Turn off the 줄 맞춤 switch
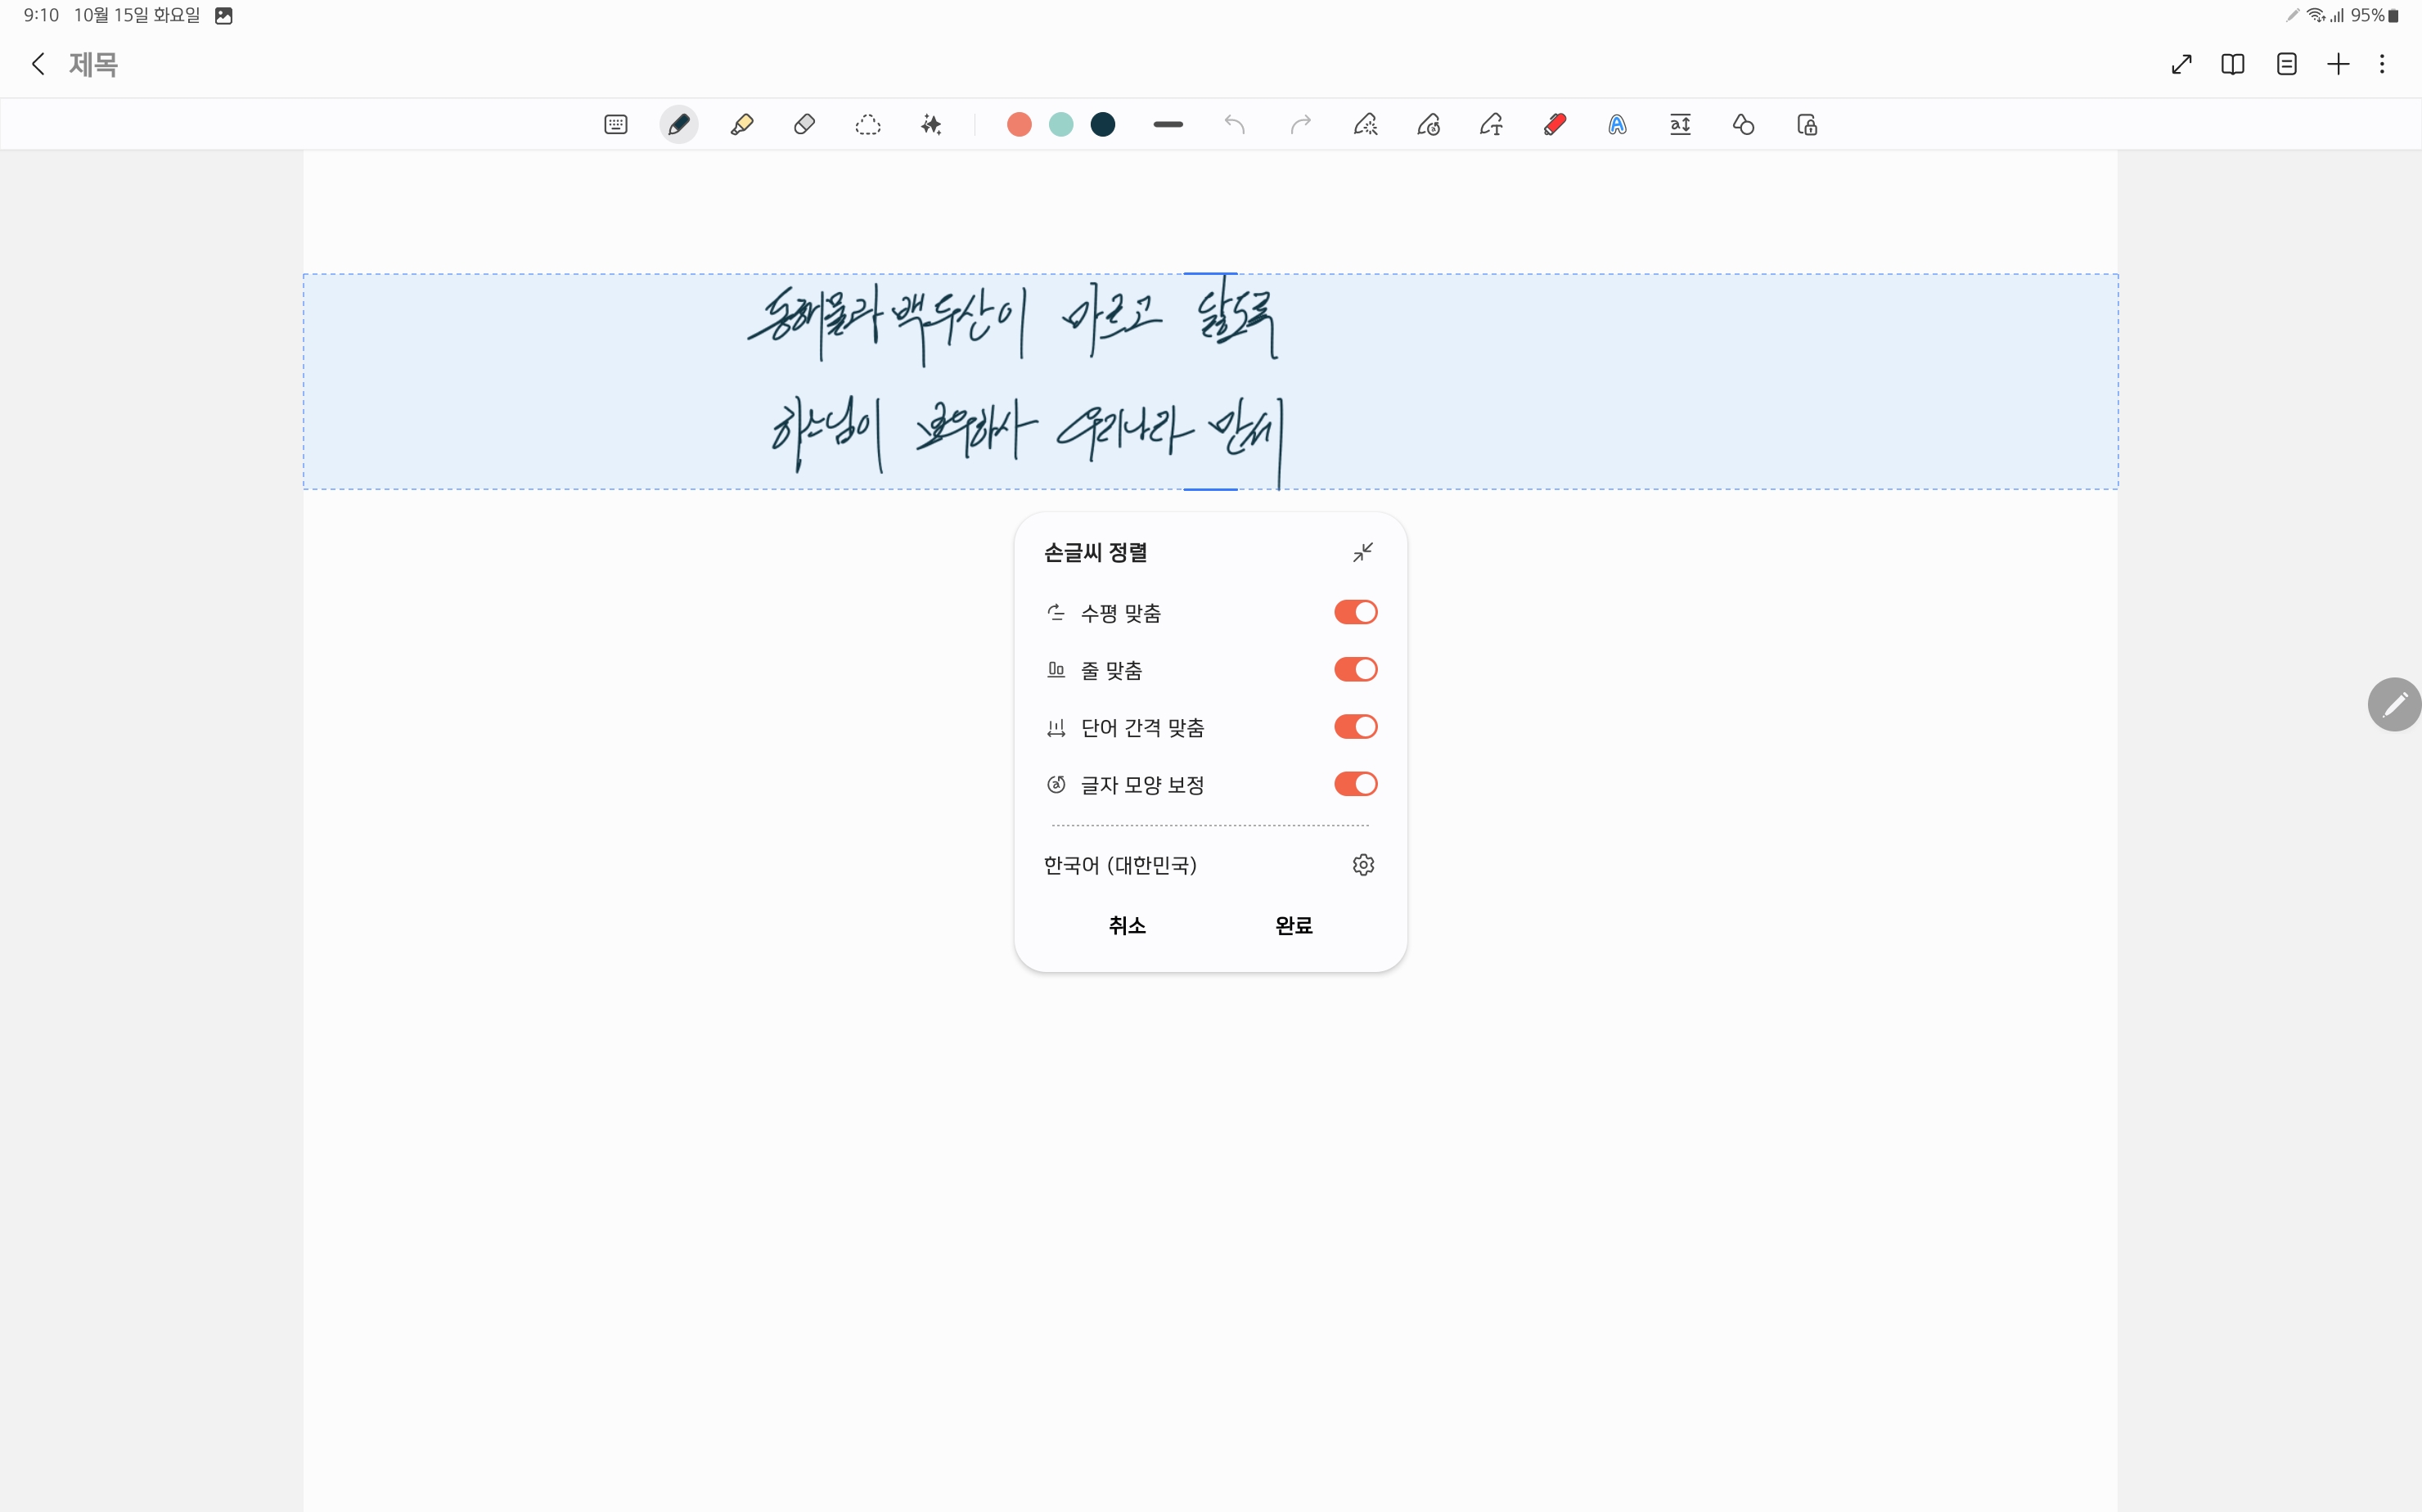The image size is (2422, 1512). pyautogui.click(x=1355, y=670)
